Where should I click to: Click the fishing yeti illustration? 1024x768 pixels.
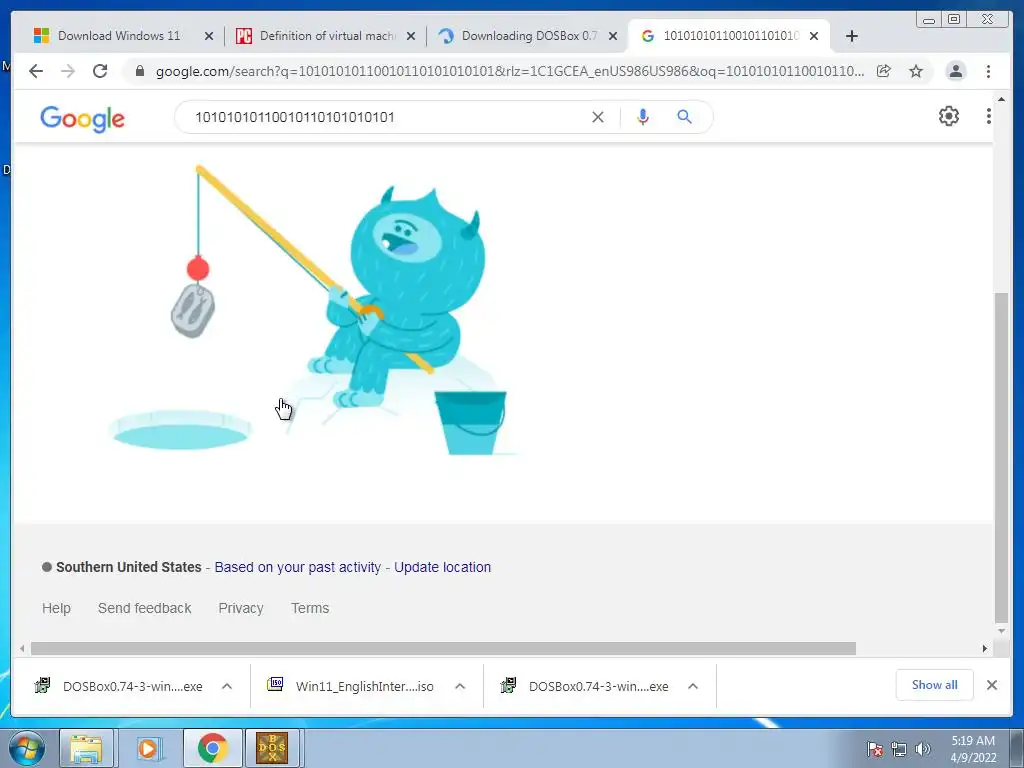click(313, 310)
